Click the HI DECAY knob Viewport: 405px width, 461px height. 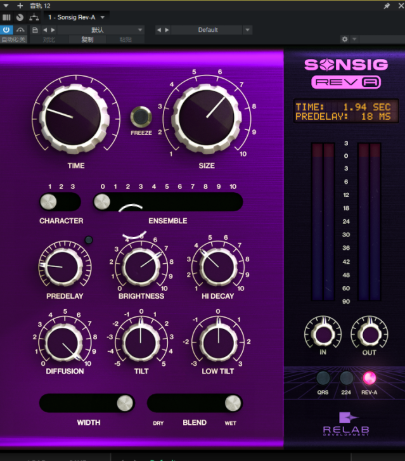point(218,267)
